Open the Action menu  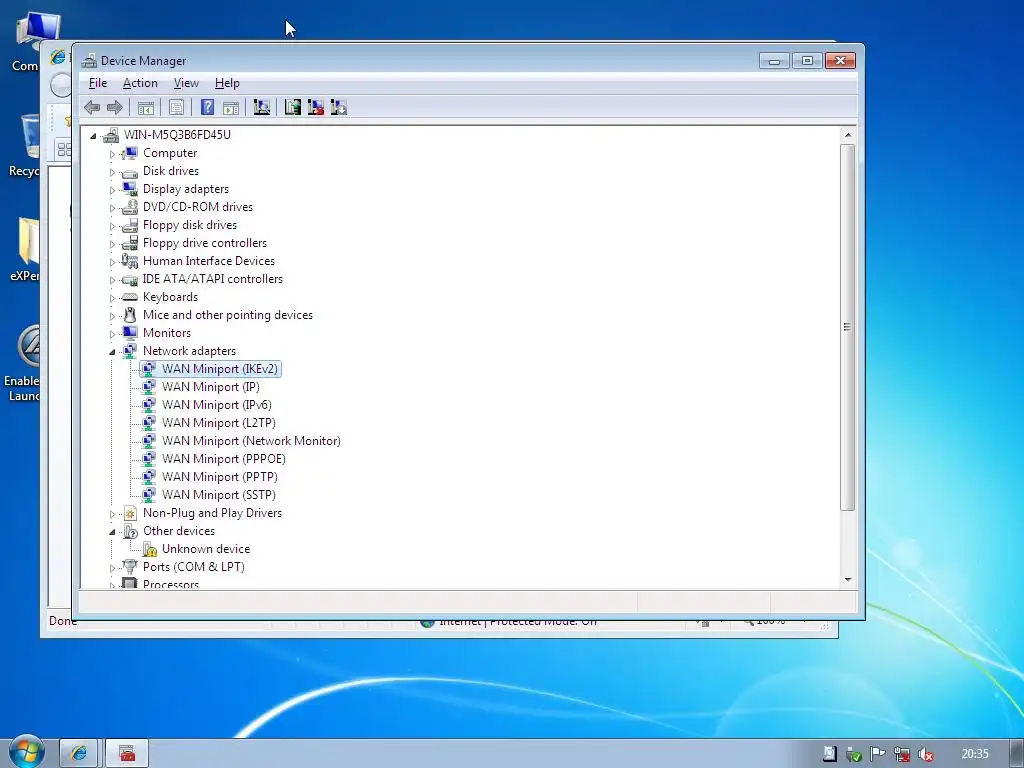point(140,83)
